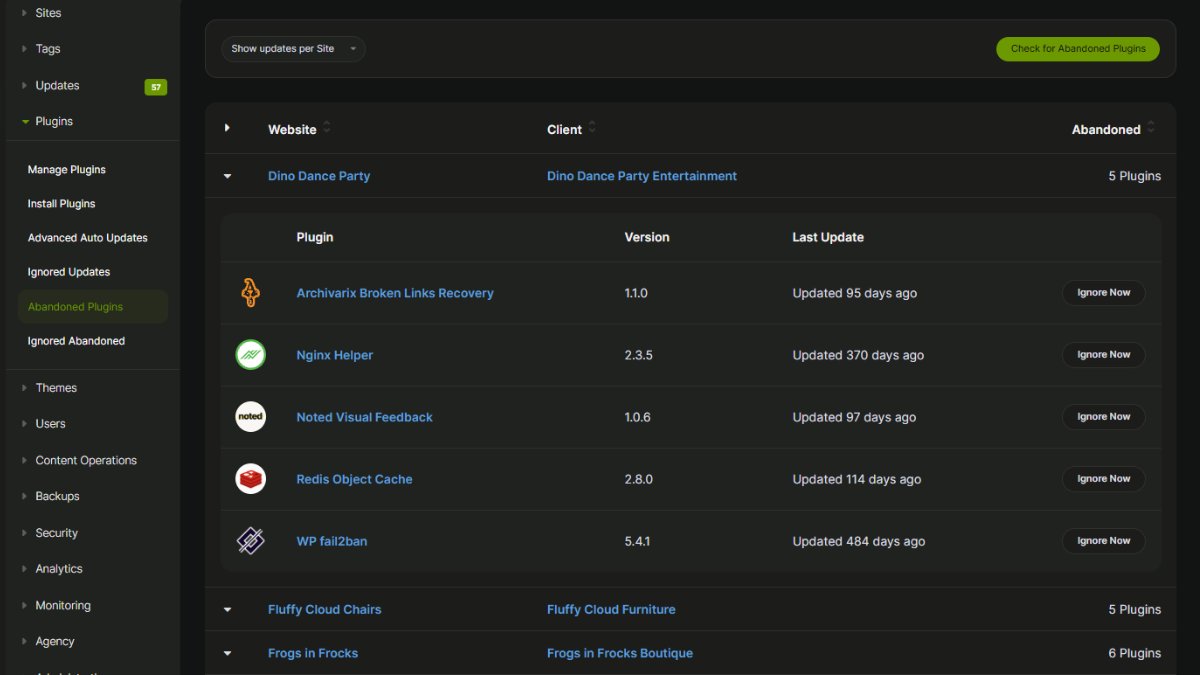Image resolution: width=1200 pixels, height=675 pixels.
Task: Expand the Backups sidebar section
Action: pyautogui.click(x=25, y=497)
